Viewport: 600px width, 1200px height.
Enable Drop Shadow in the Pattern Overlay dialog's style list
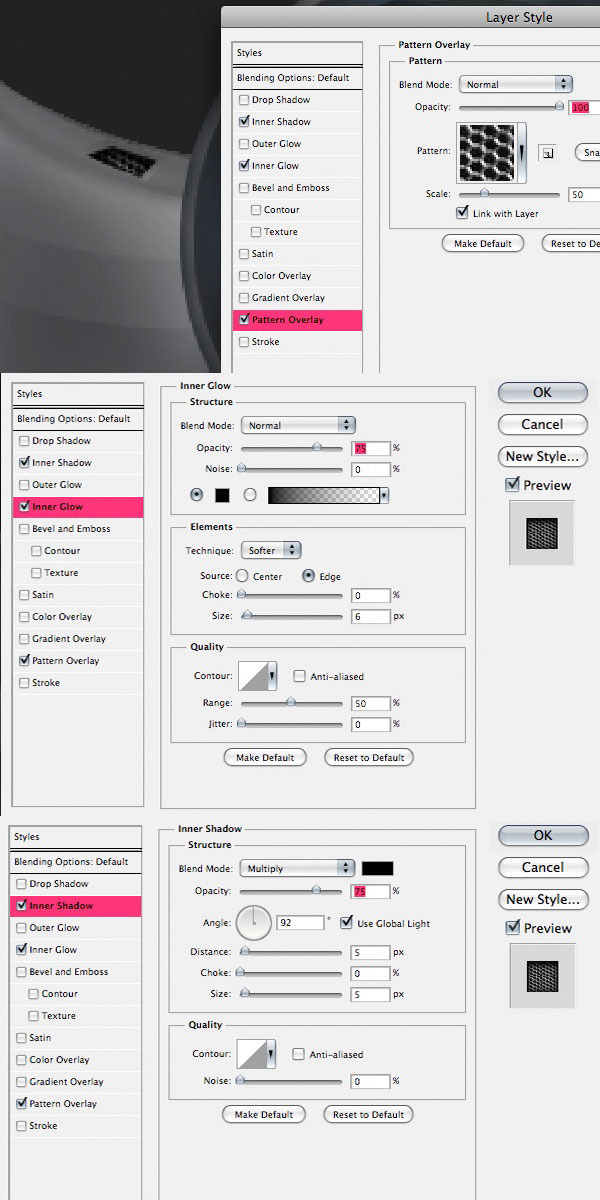pyautogui.click(x=244, y=100)
